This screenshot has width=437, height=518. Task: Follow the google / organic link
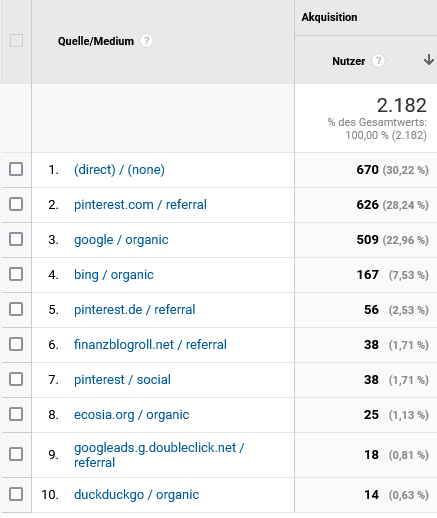pyautogui.click(x=121, y=240)
